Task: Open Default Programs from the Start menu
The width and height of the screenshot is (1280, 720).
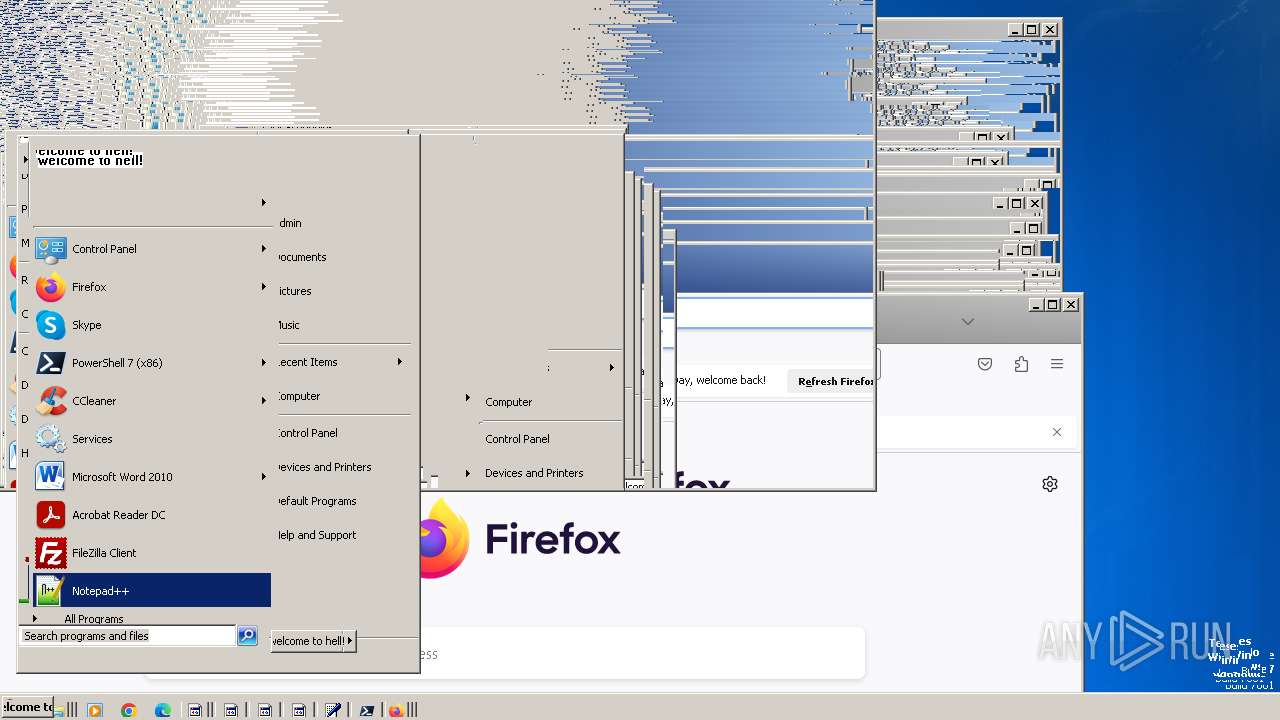Action: pos(317,501)
